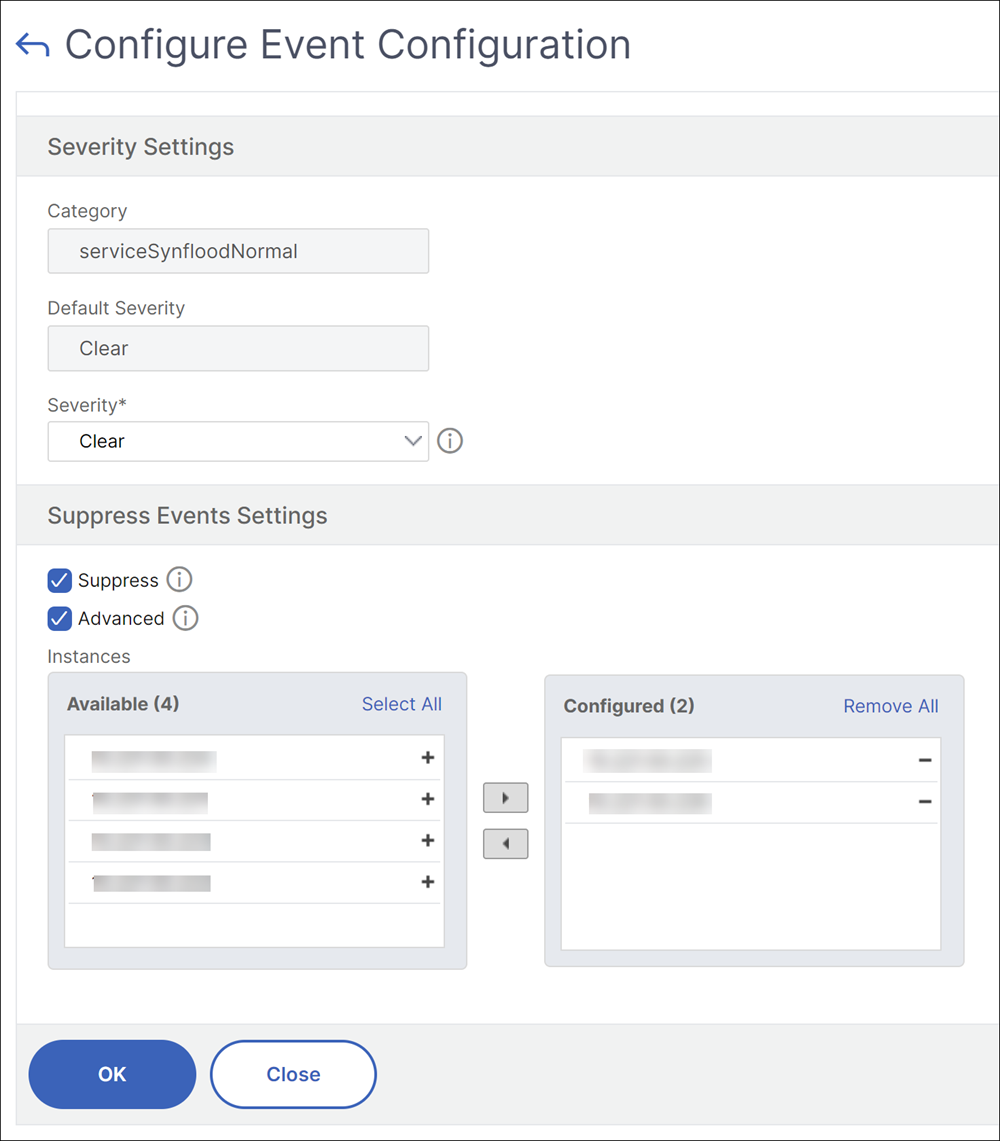Image resolution: width=1000 pixels, height=1141 pixels.
Task: Click the Severity Settings section header
Action: [140, 147]
